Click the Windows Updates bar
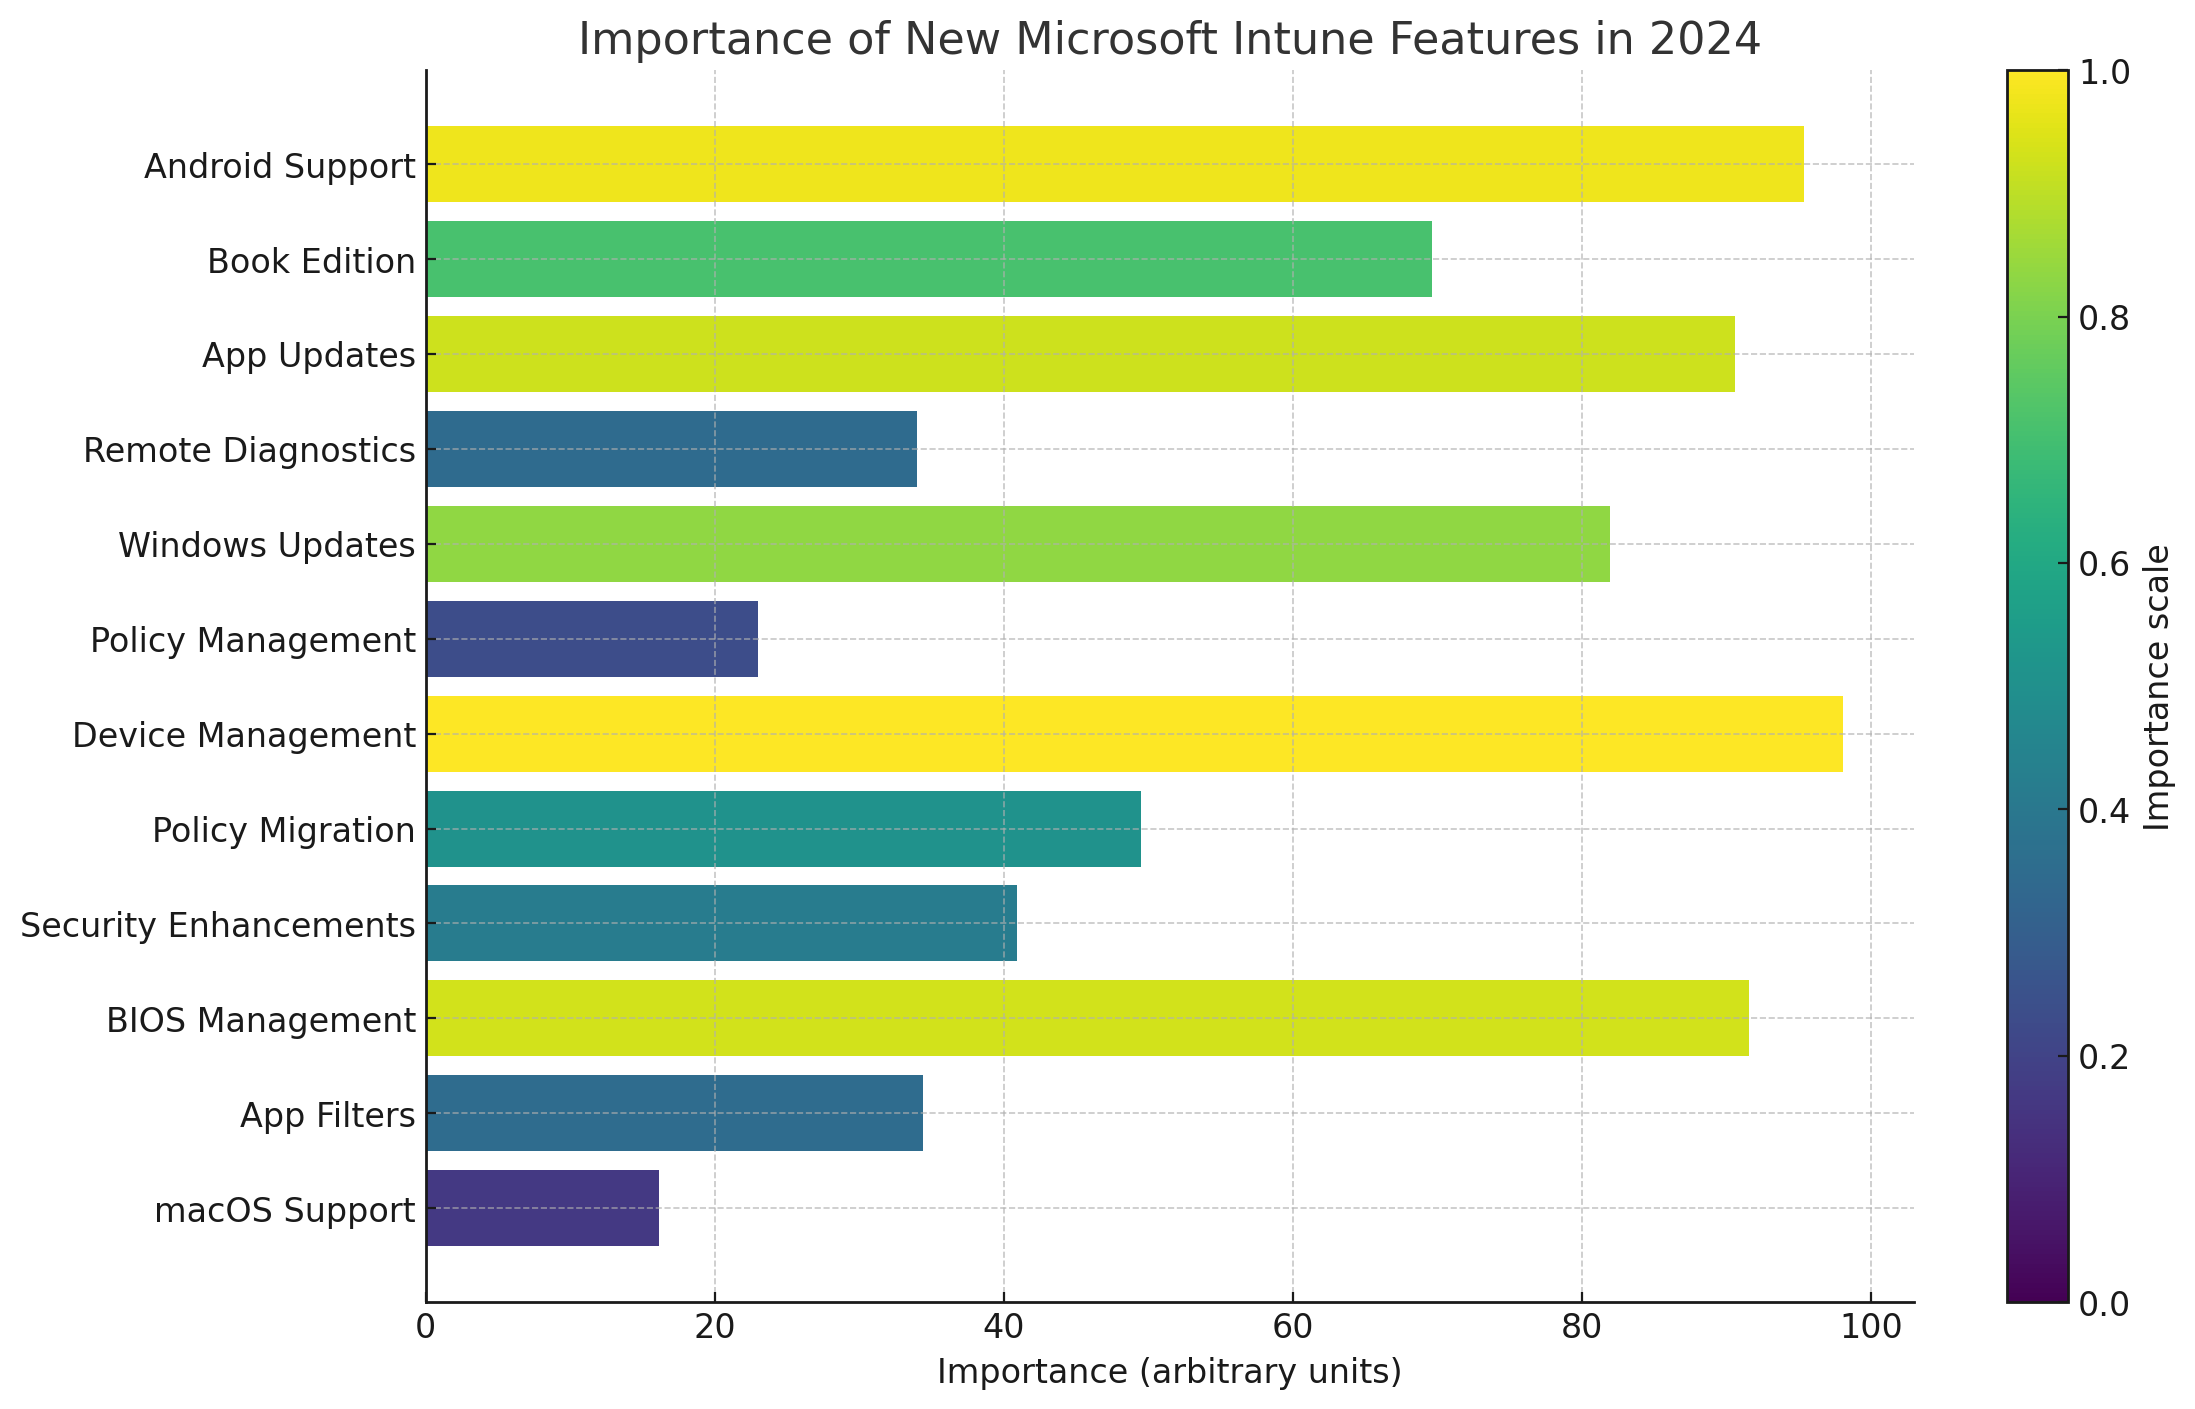 pos(1017,544)
